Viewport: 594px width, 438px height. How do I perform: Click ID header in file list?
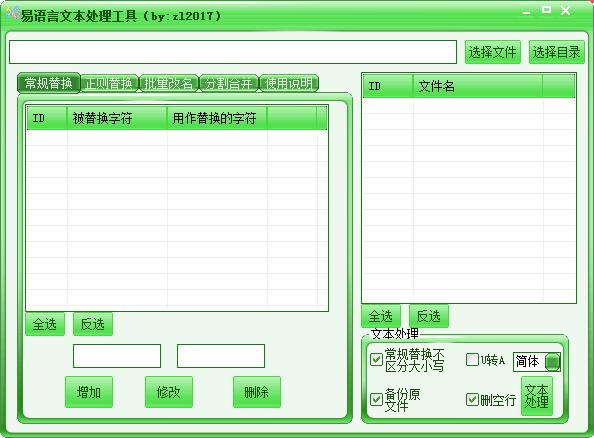(x=388, y=86)
